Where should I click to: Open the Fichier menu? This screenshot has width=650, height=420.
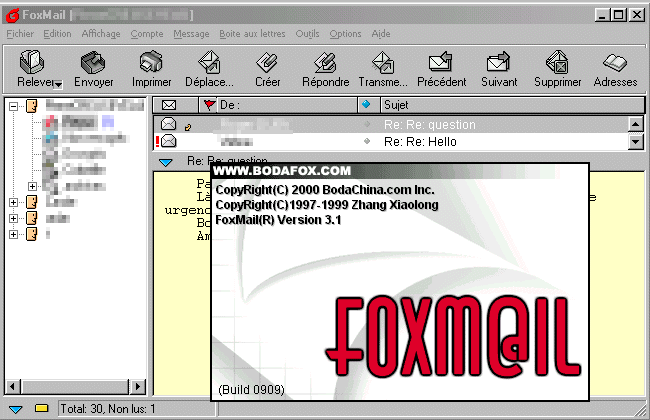coord(20,33)
